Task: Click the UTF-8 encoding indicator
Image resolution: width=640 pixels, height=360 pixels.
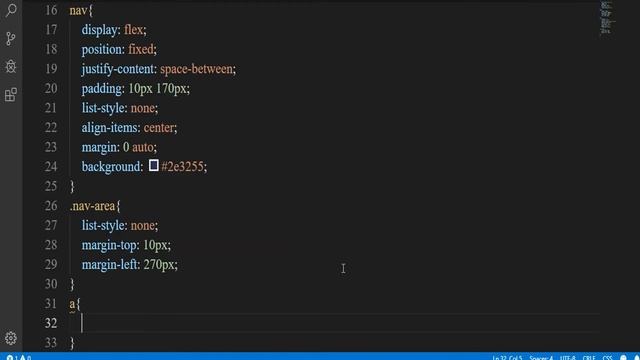Action: click(x=567, y=358)
